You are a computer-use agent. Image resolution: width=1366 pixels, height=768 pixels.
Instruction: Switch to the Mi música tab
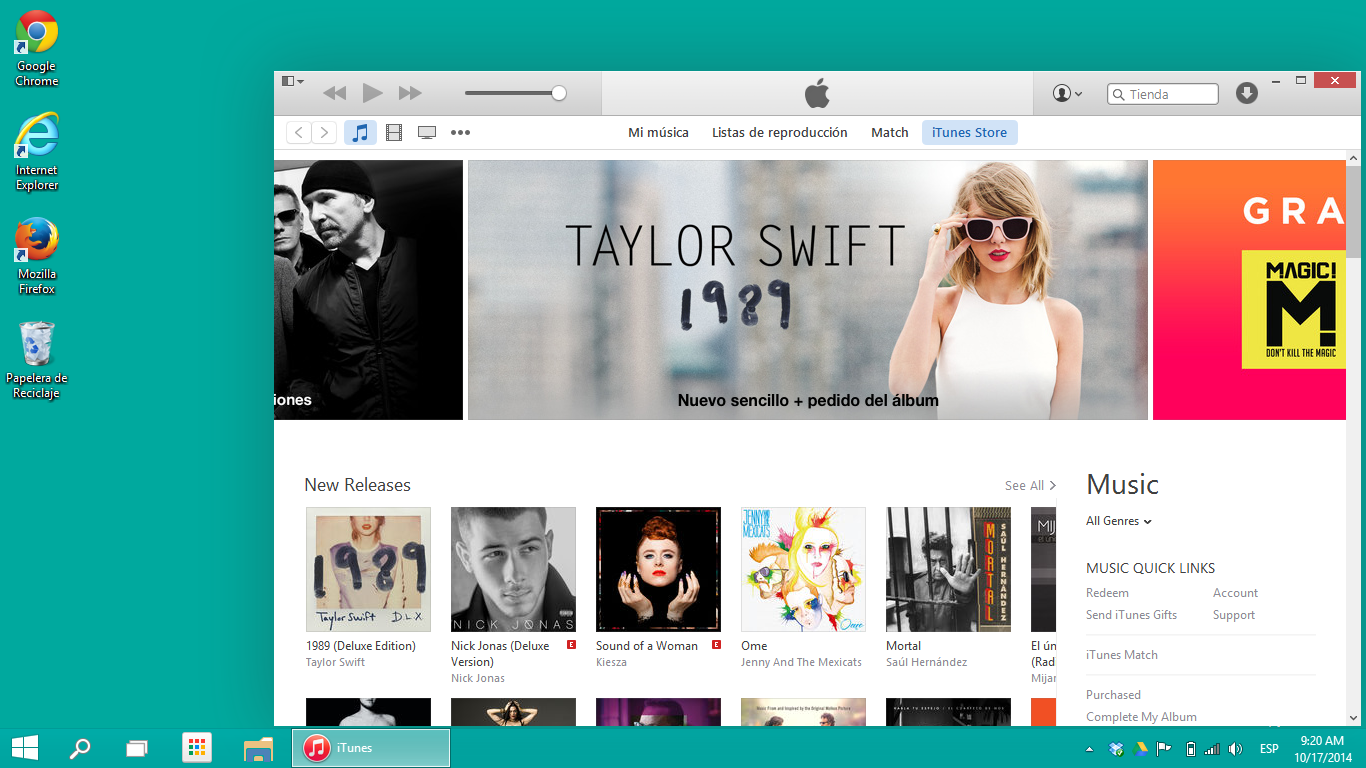(x=658, y=132)
